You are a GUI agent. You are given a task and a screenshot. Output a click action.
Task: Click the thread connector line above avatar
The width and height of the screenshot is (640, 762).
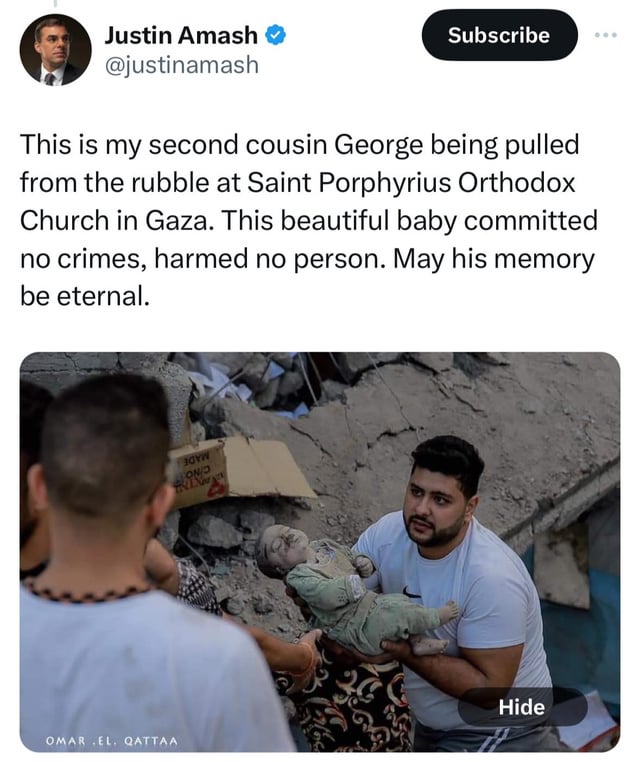click(x=55, y=4)
